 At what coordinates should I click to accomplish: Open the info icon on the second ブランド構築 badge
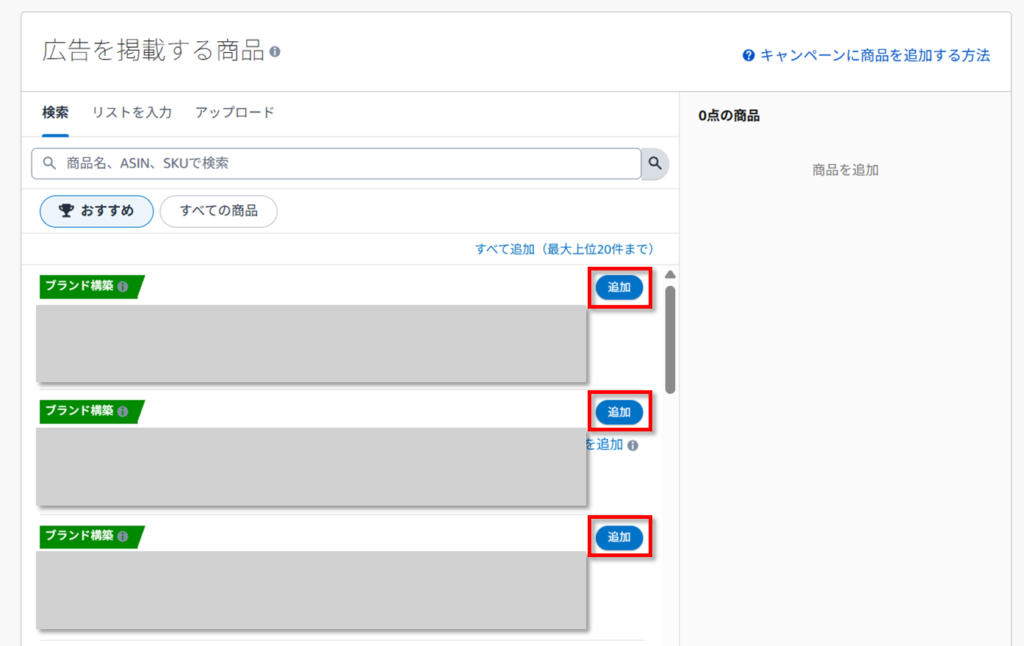[x=122, y=411]
